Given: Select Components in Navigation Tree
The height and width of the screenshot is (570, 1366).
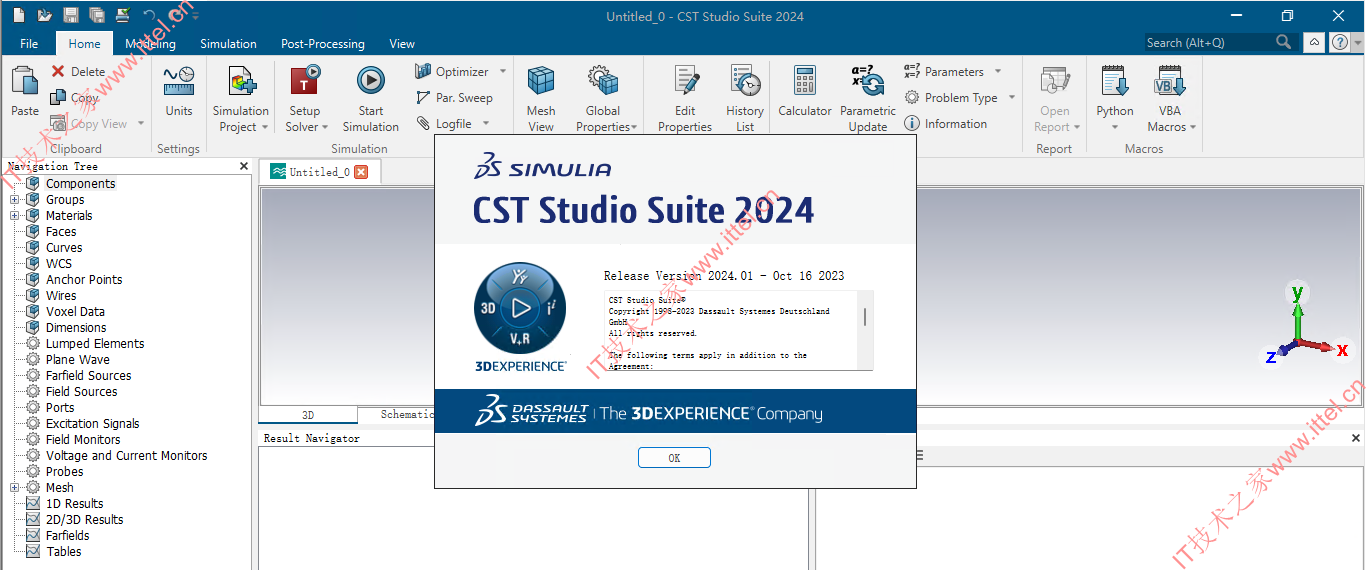Looking at the screenshot, I should pyautogui.click(x=81, y=184).
